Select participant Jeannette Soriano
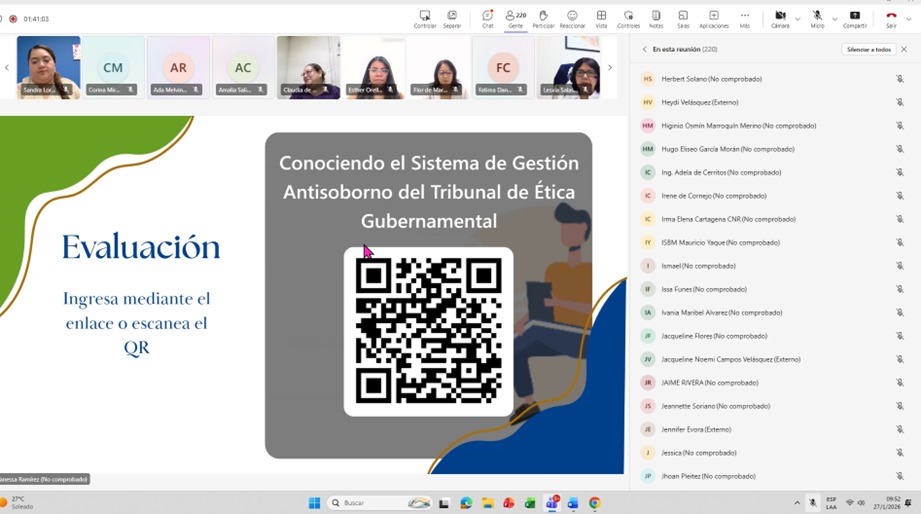921x514 pixels. [x=774, y=406]
